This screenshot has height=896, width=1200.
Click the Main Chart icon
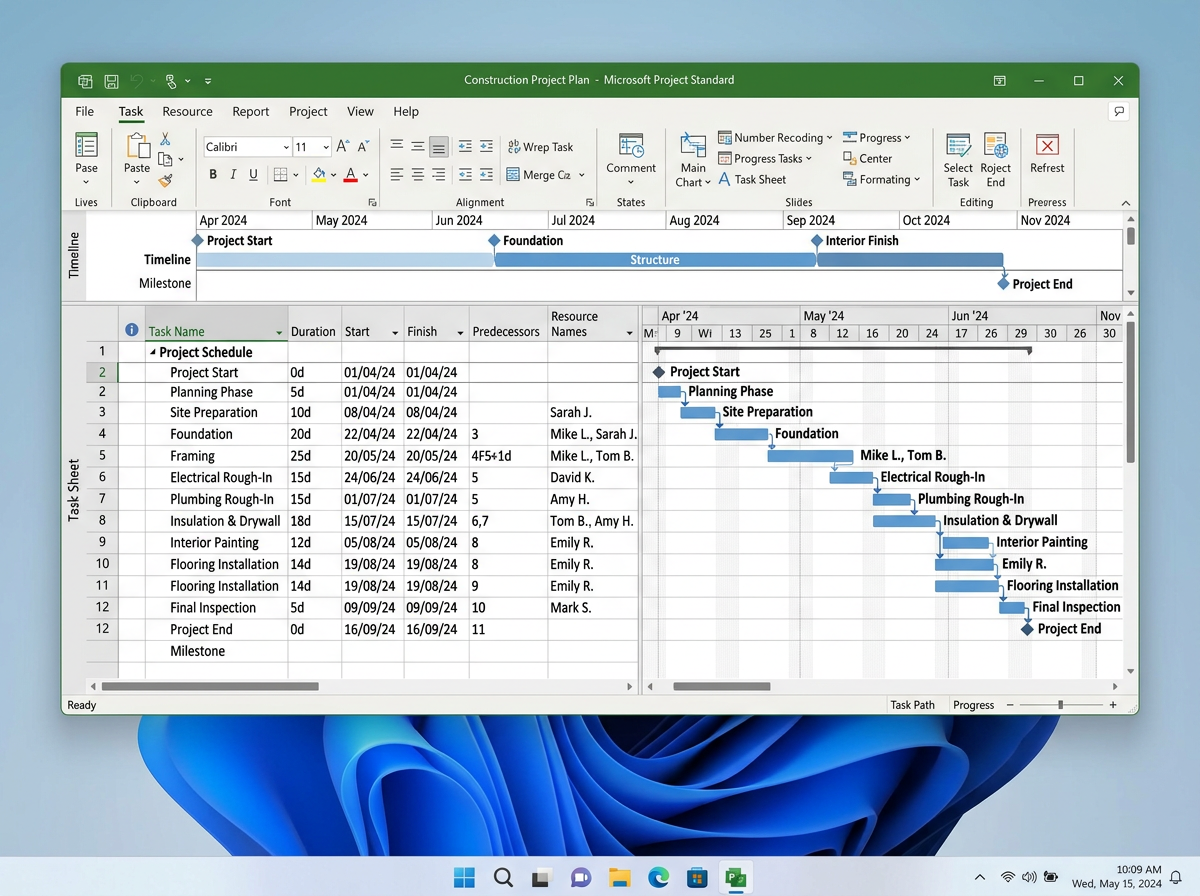(693, 146)
